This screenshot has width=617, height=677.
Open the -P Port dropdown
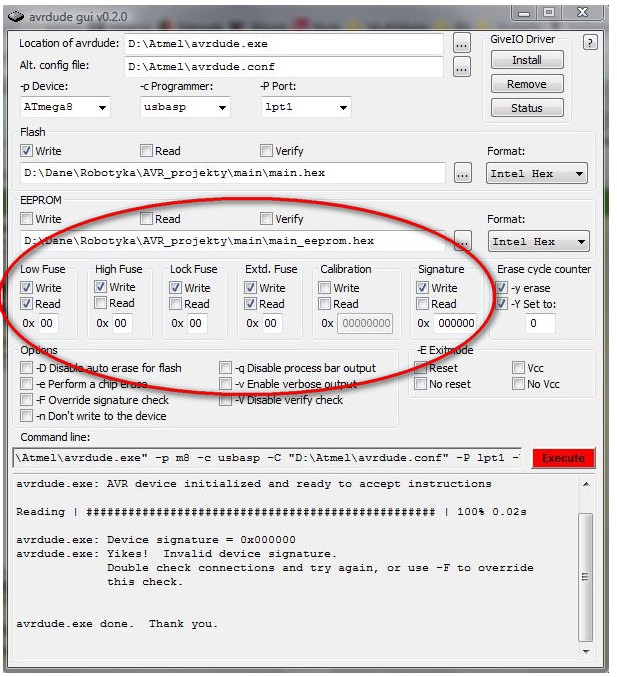click(306, 107)
